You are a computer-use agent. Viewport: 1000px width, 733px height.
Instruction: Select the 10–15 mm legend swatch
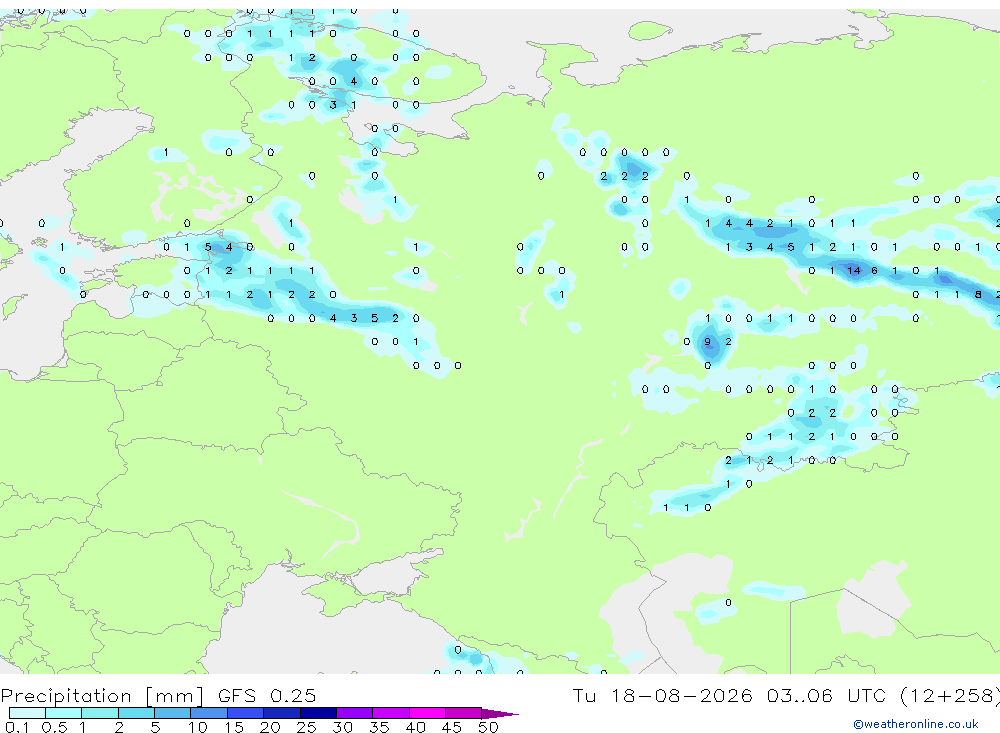click(209, 713)
